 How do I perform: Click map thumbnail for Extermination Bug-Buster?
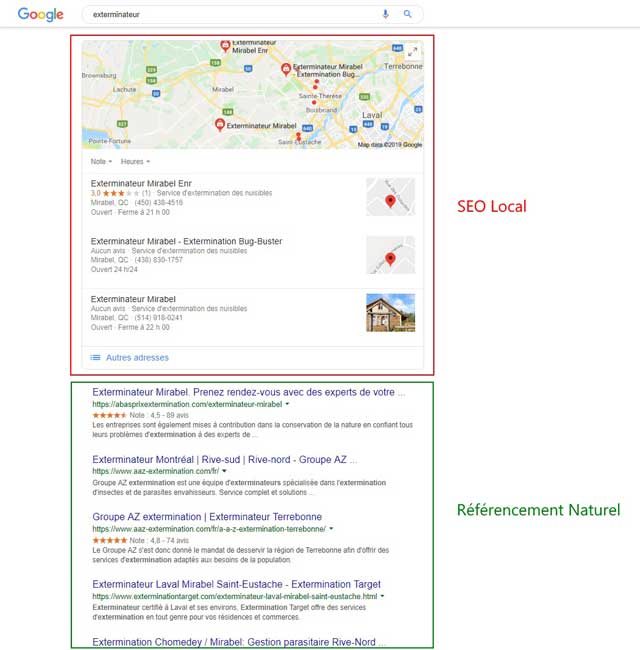coord(390,255)
